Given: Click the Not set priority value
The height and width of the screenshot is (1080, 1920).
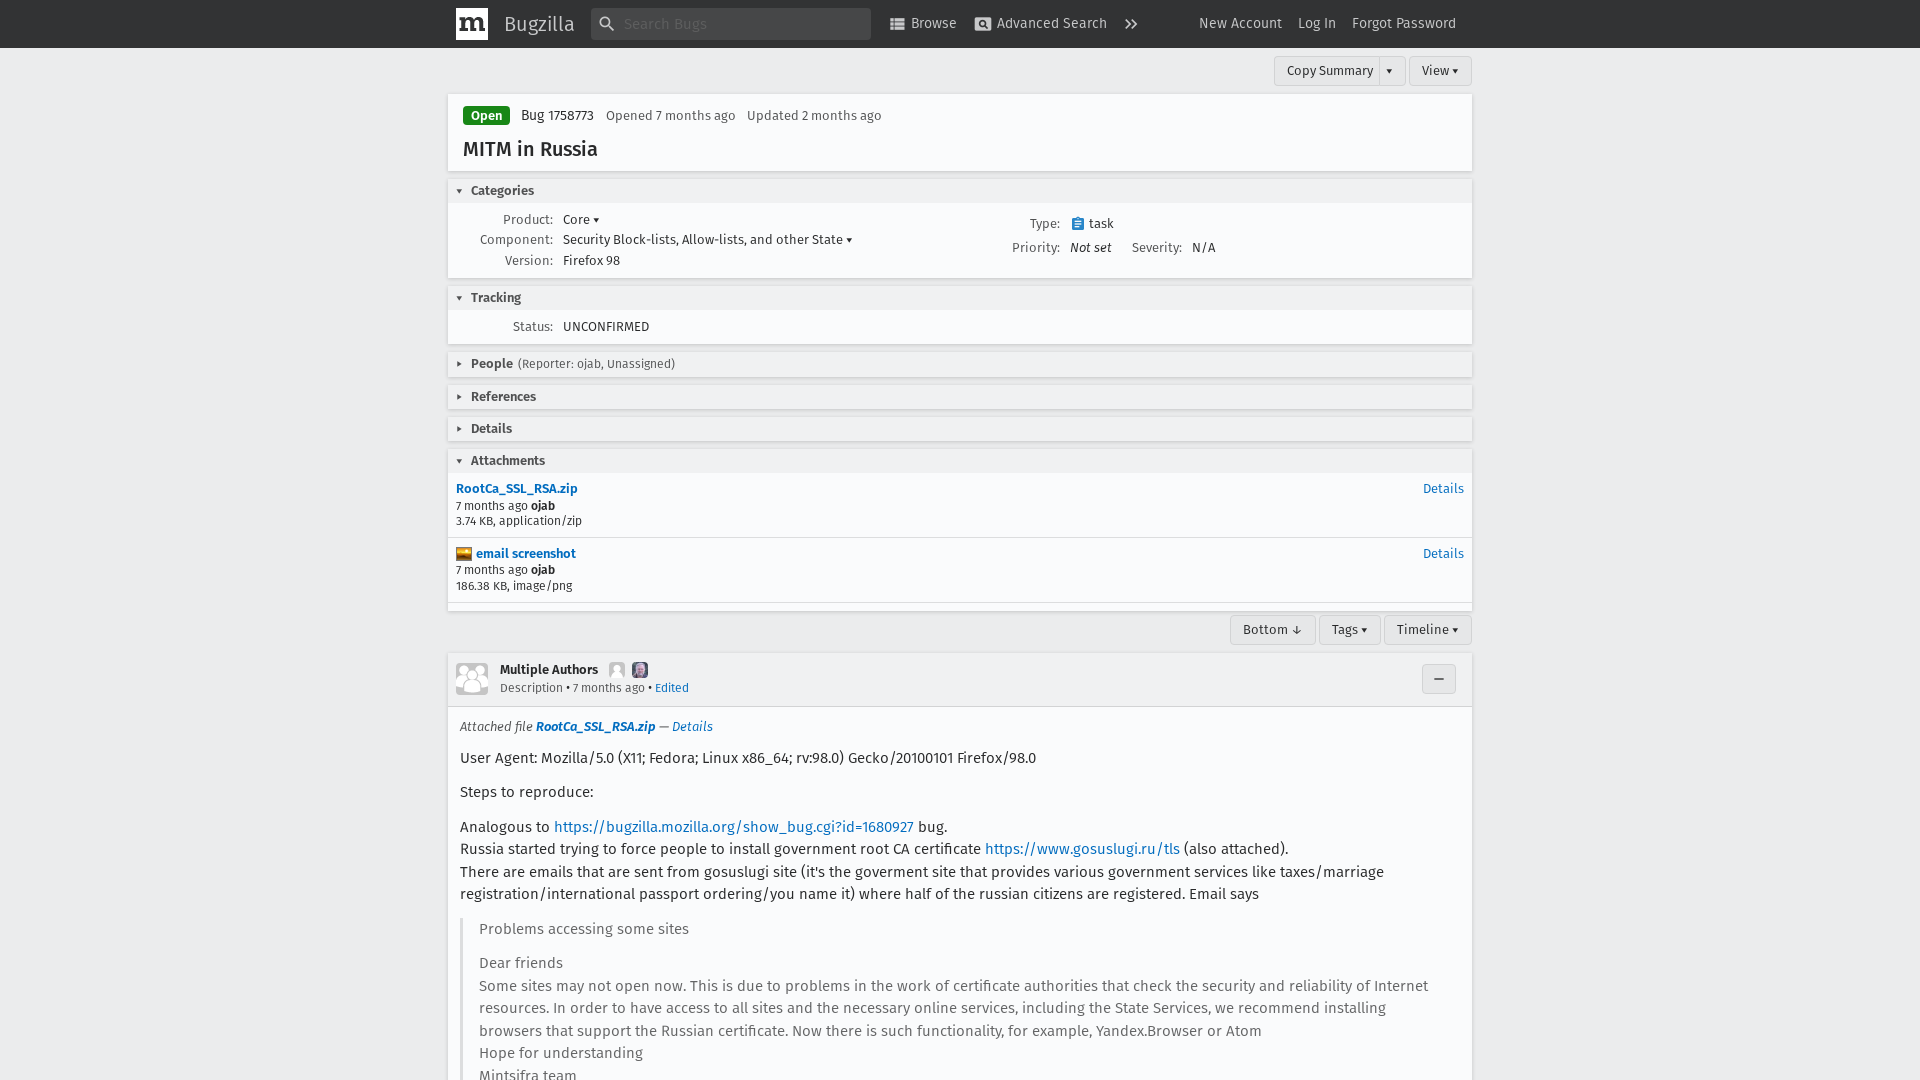Looking at the screenshot, I should coord(1090,248).
